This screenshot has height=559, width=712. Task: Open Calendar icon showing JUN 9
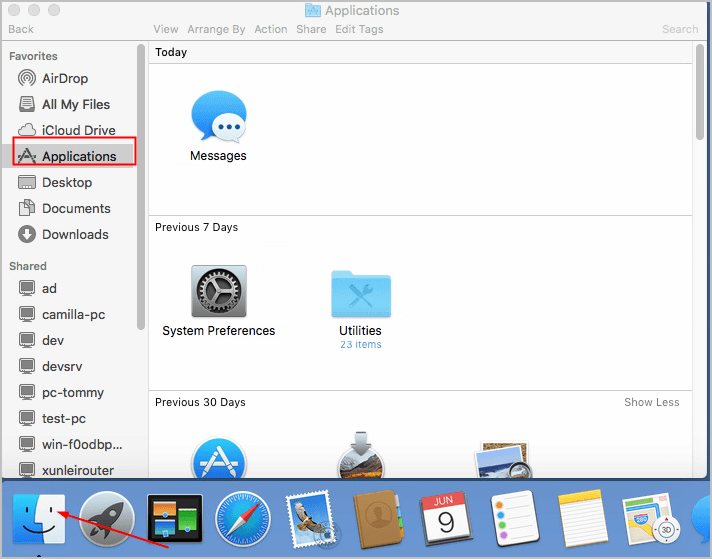[446, 519]
